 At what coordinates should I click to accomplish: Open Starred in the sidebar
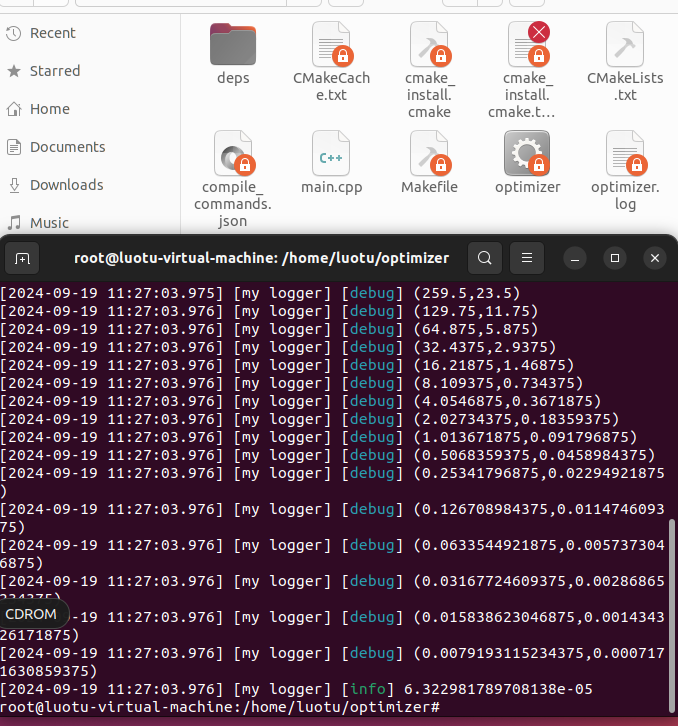click(54, 71)
